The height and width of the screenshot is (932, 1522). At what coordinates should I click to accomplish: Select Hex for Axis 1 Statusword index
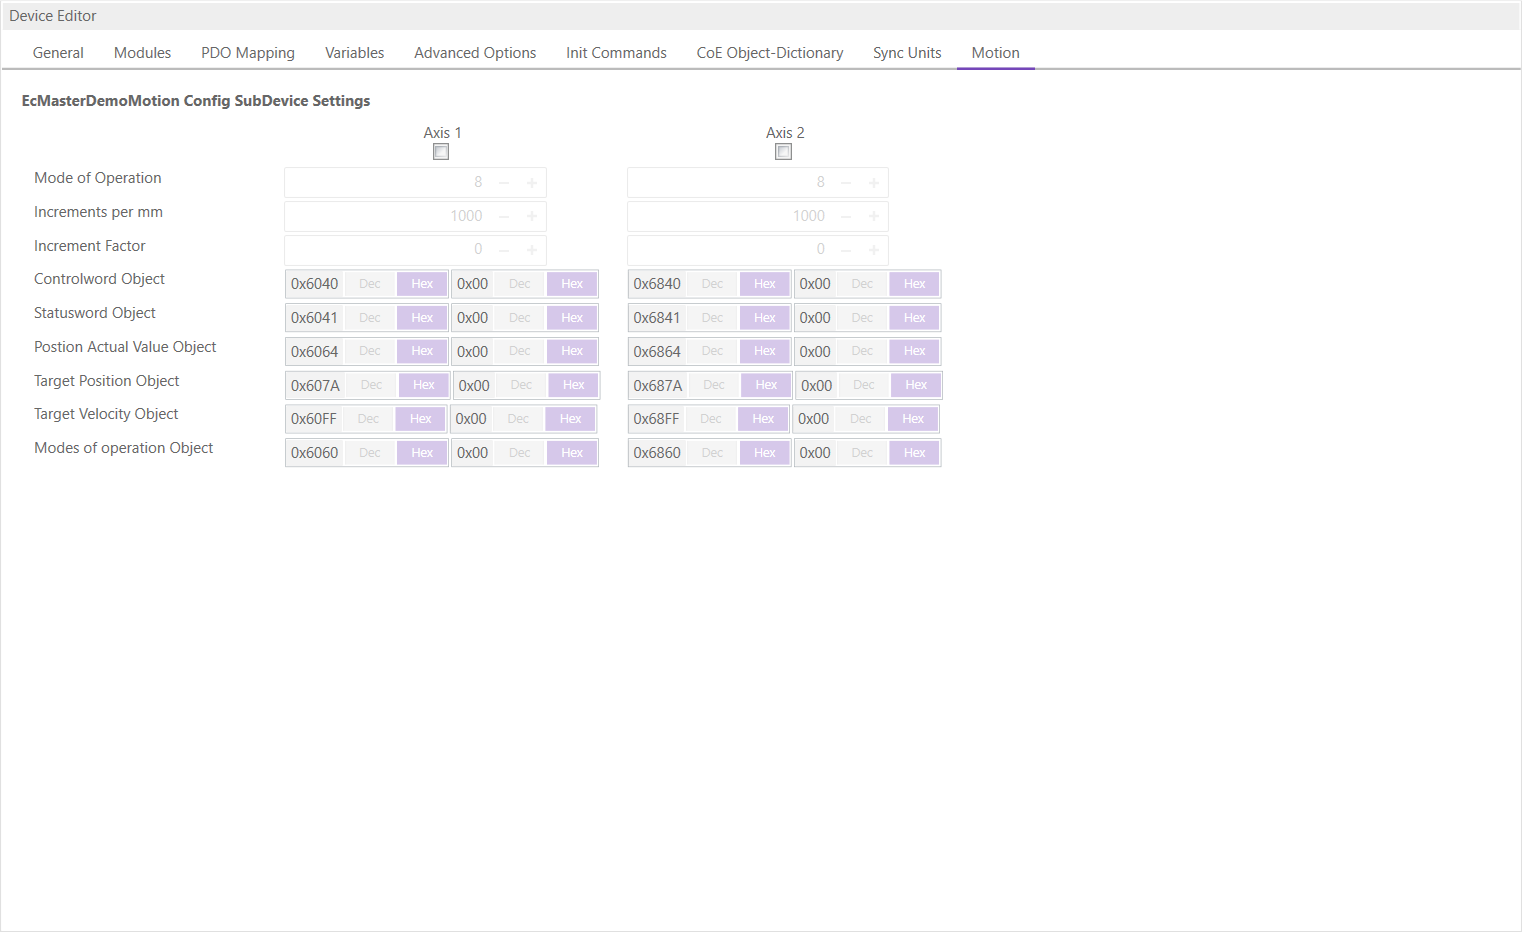tap(422, 318)
